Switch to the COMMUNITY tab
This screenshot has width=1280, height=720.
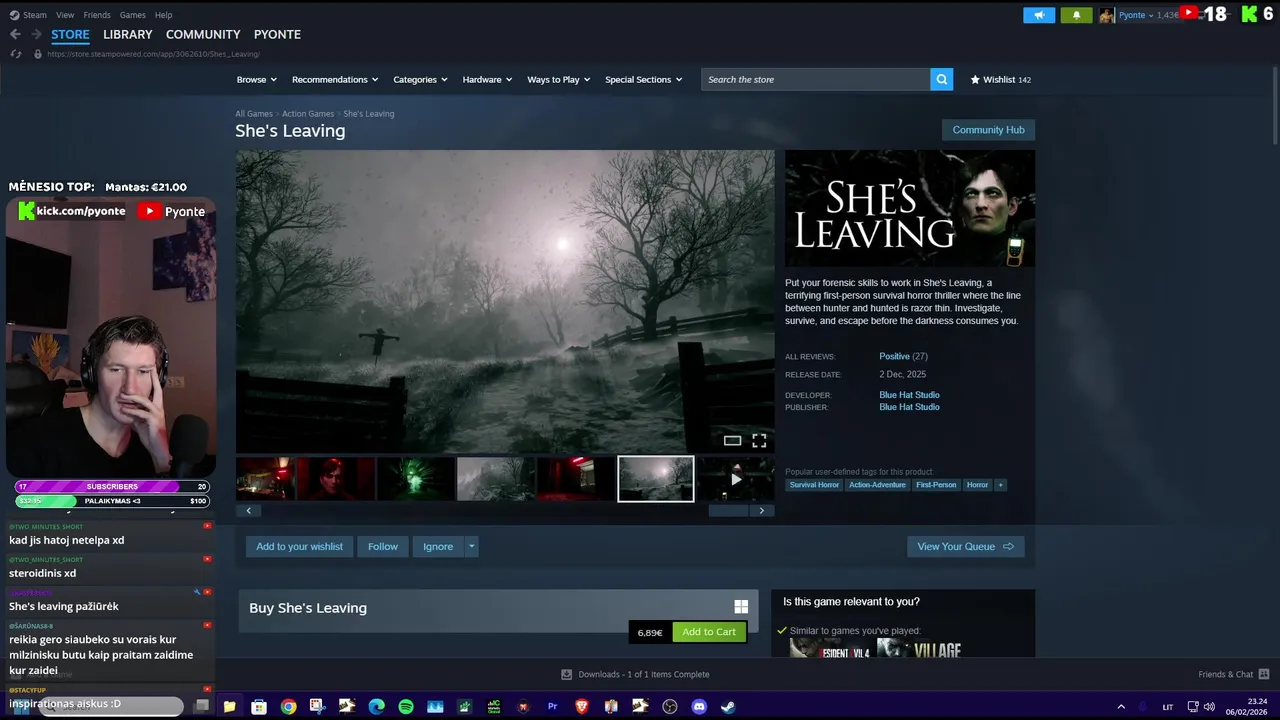click(x=203, y=34)
